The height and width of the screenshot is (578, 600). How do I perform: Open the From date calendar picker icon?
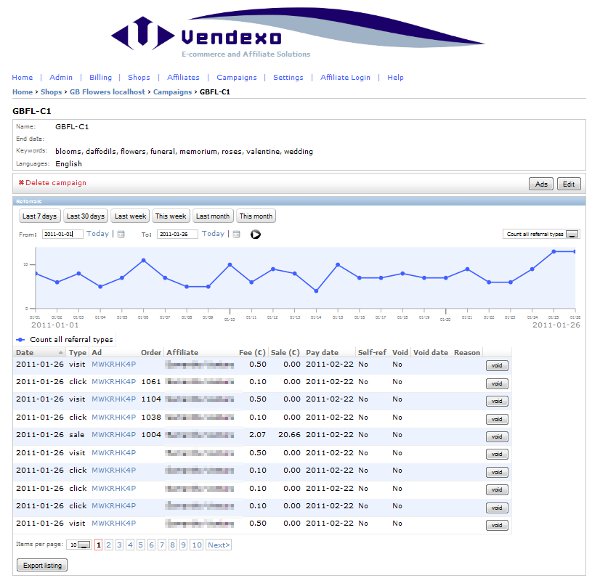point(121,234)
